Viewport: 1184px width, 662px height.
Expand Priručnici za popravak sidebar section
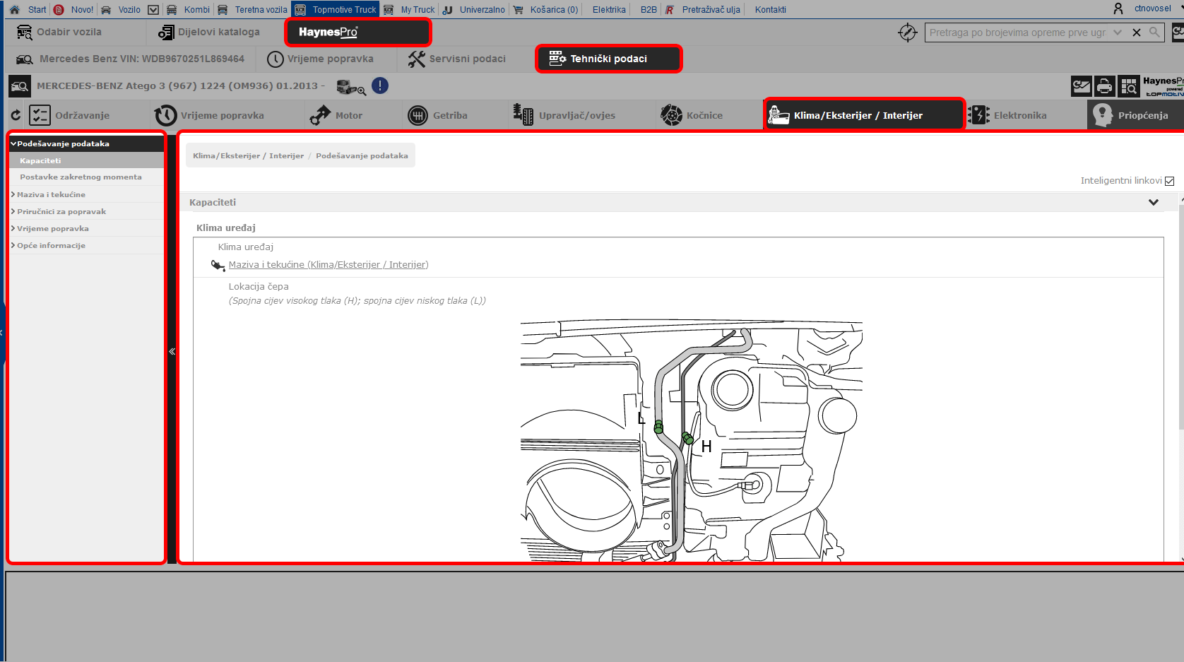[86, 211]
